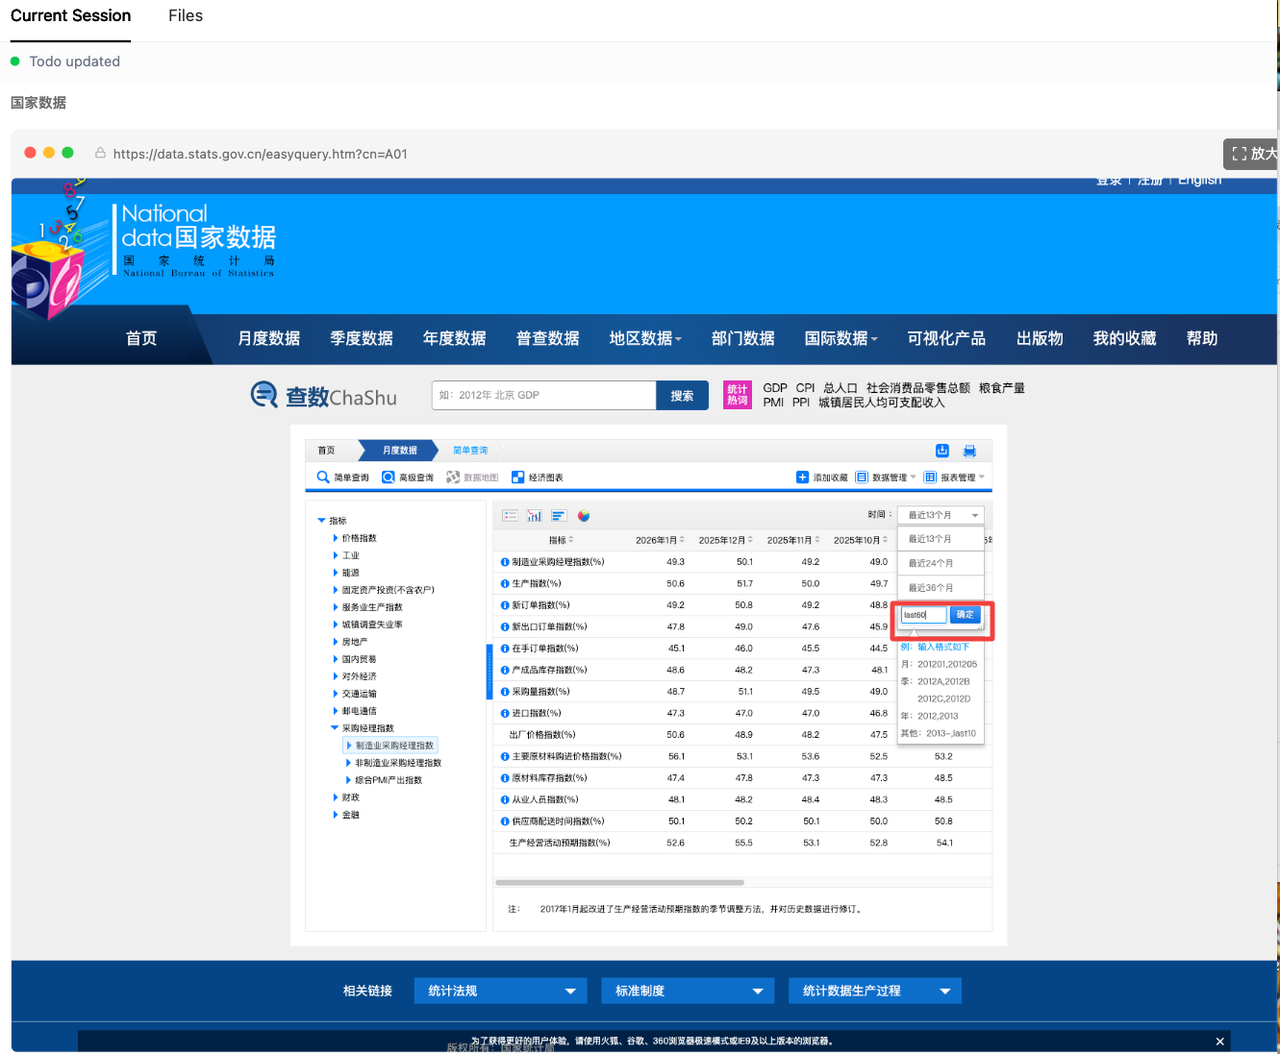The width and height of the screenshot is (1280, 1054).
Task: Open 高级查询 advanced query
Action: point(408,477)
